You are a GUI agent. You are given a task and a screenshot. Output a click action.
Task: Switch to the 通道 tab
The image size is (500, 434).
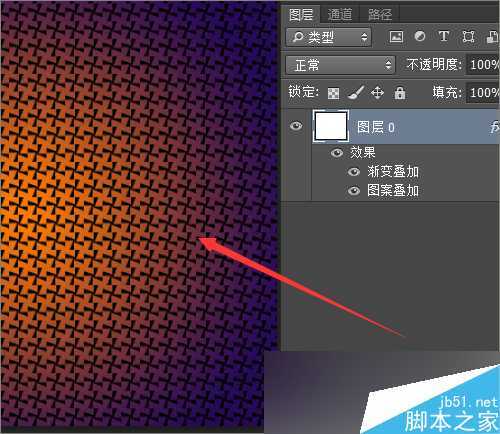(x=340, y=14)
